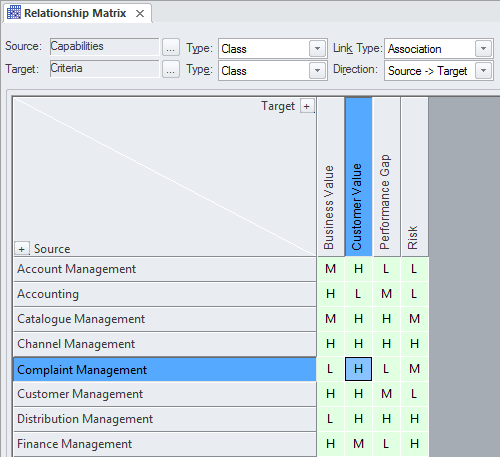Click Customer Management Customer Value cell
This screenshot has width=500, height=457.
click(x=359, y=394)
